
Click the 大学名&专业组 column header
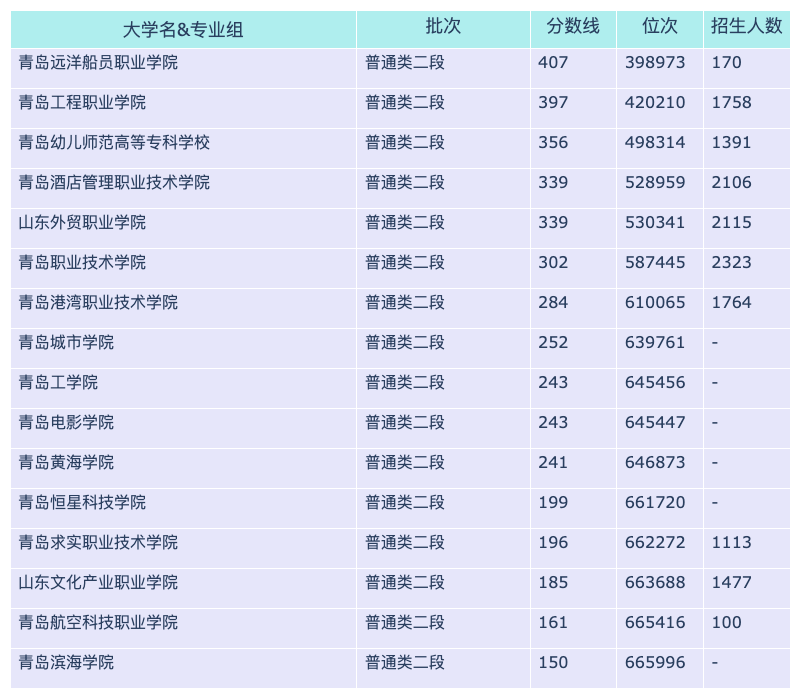183,30
